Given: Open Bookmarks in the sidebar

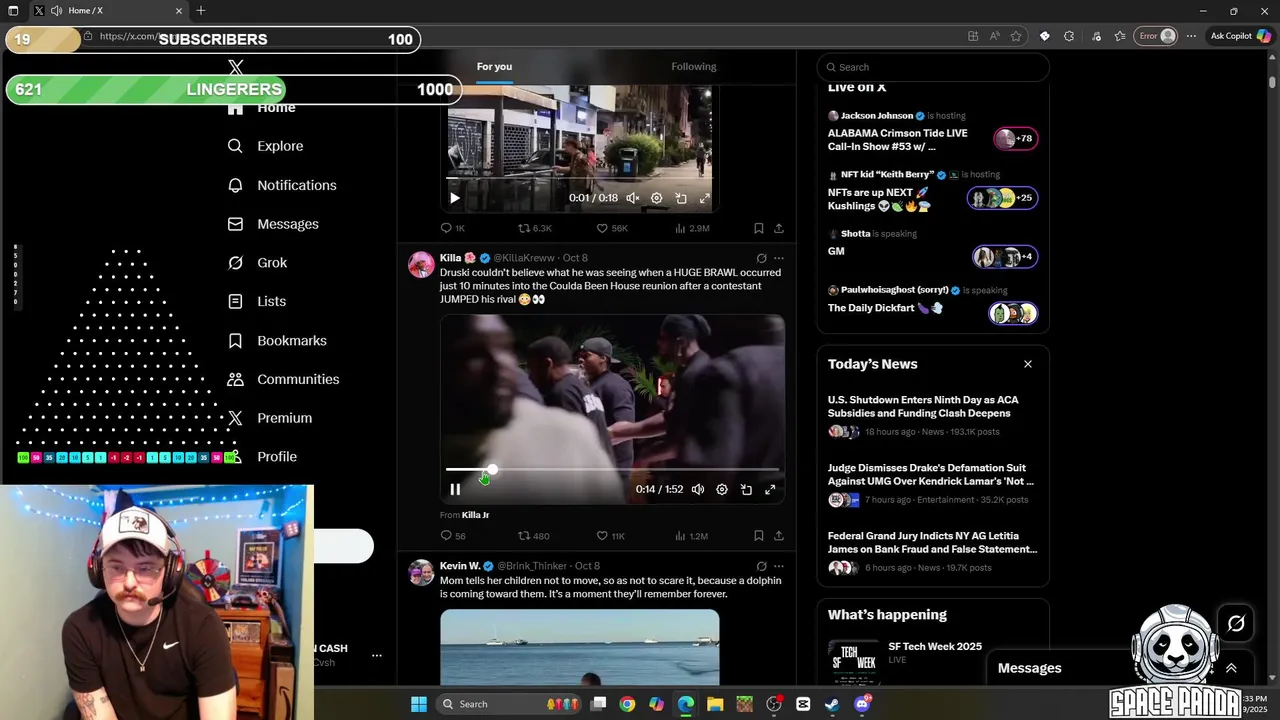Looking at the screenshot, I should [x=277, y=341].
